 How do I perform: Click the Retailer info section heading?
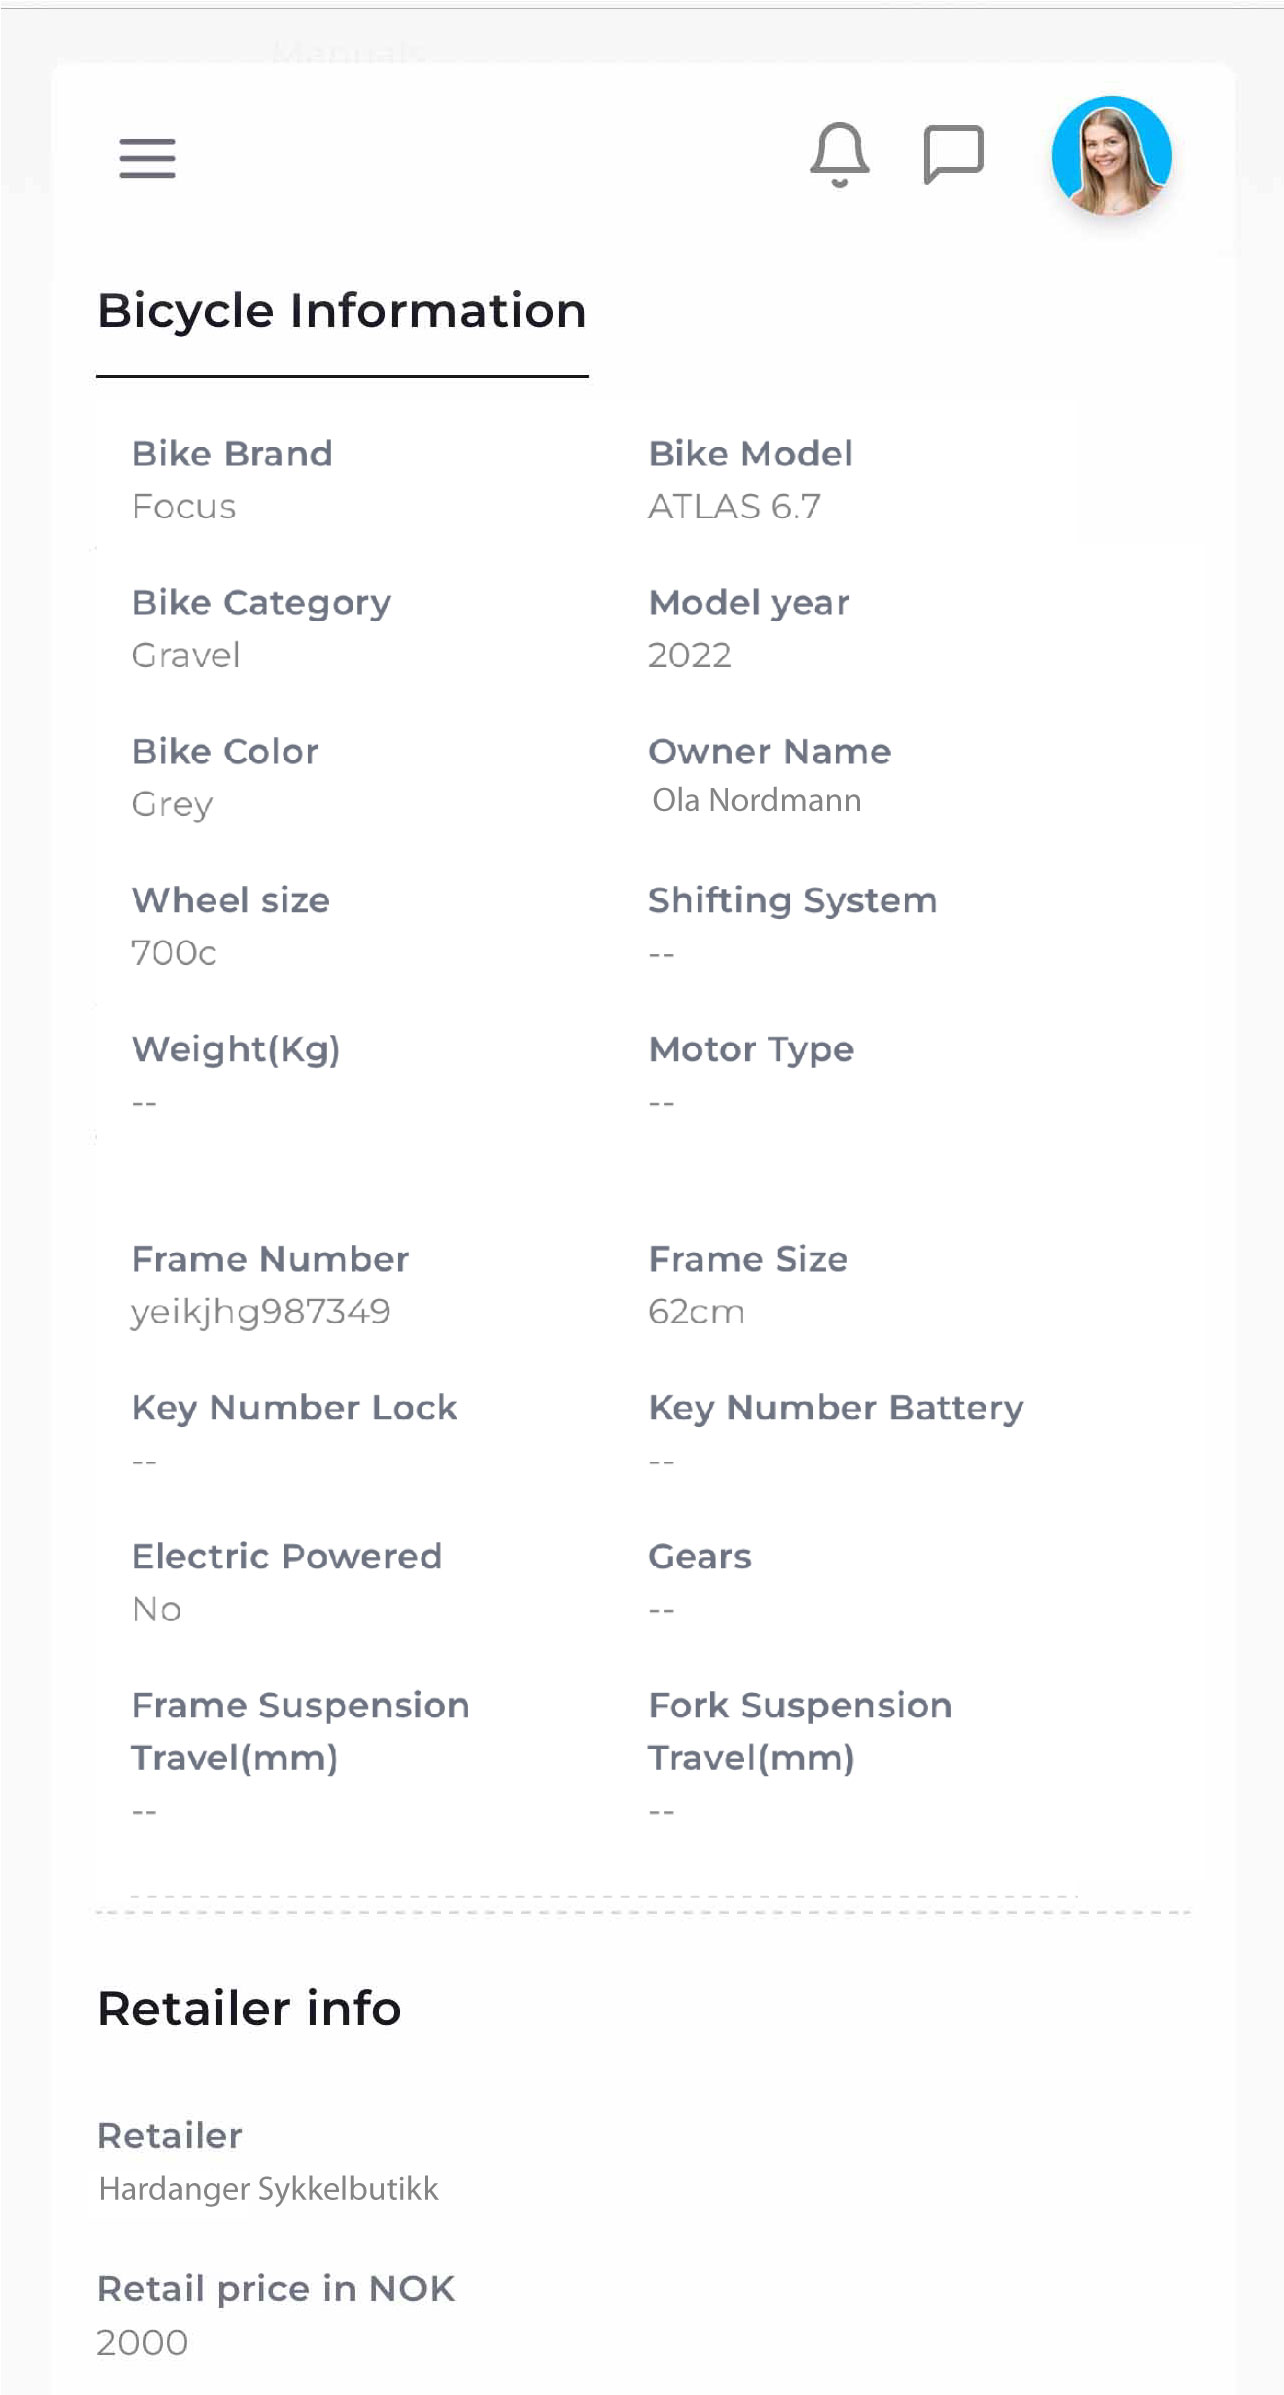tap(249, 2008)
